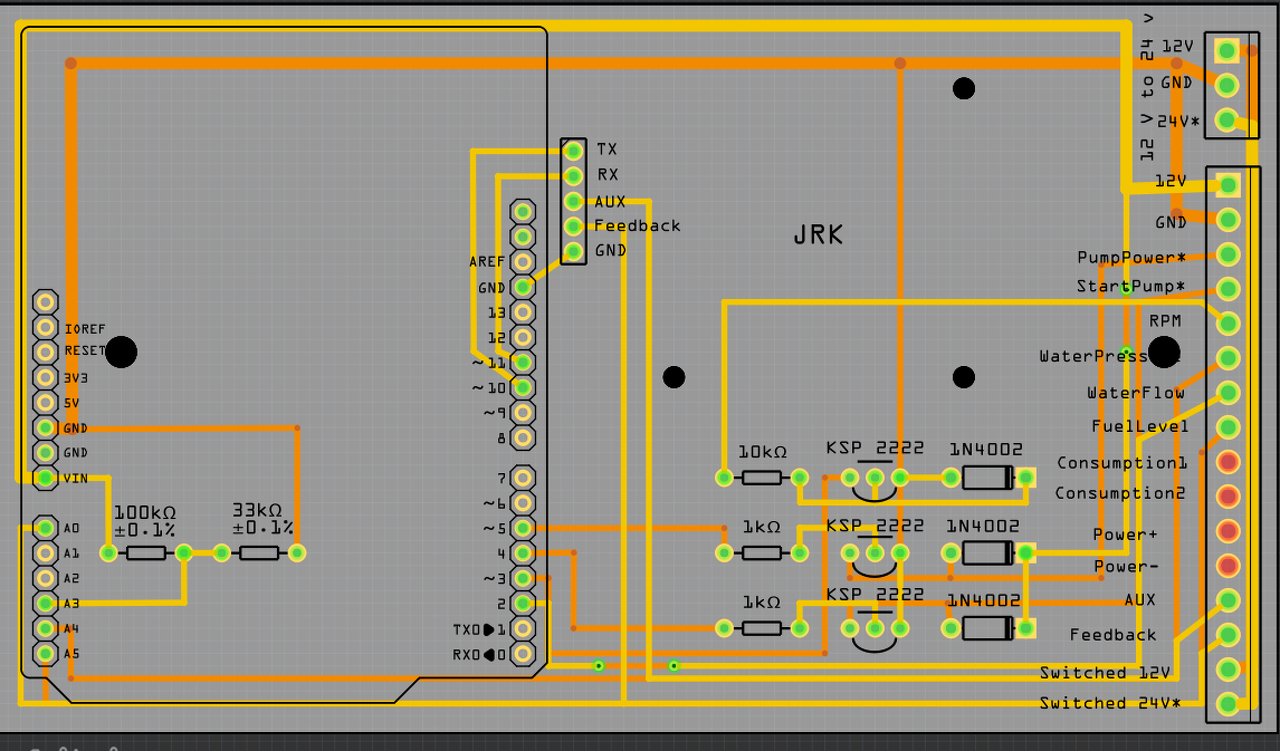Image resolution: width=1280 pixels, height=751 pixels.
Task: Click the JRK label on the board
Action: (818, 235)
